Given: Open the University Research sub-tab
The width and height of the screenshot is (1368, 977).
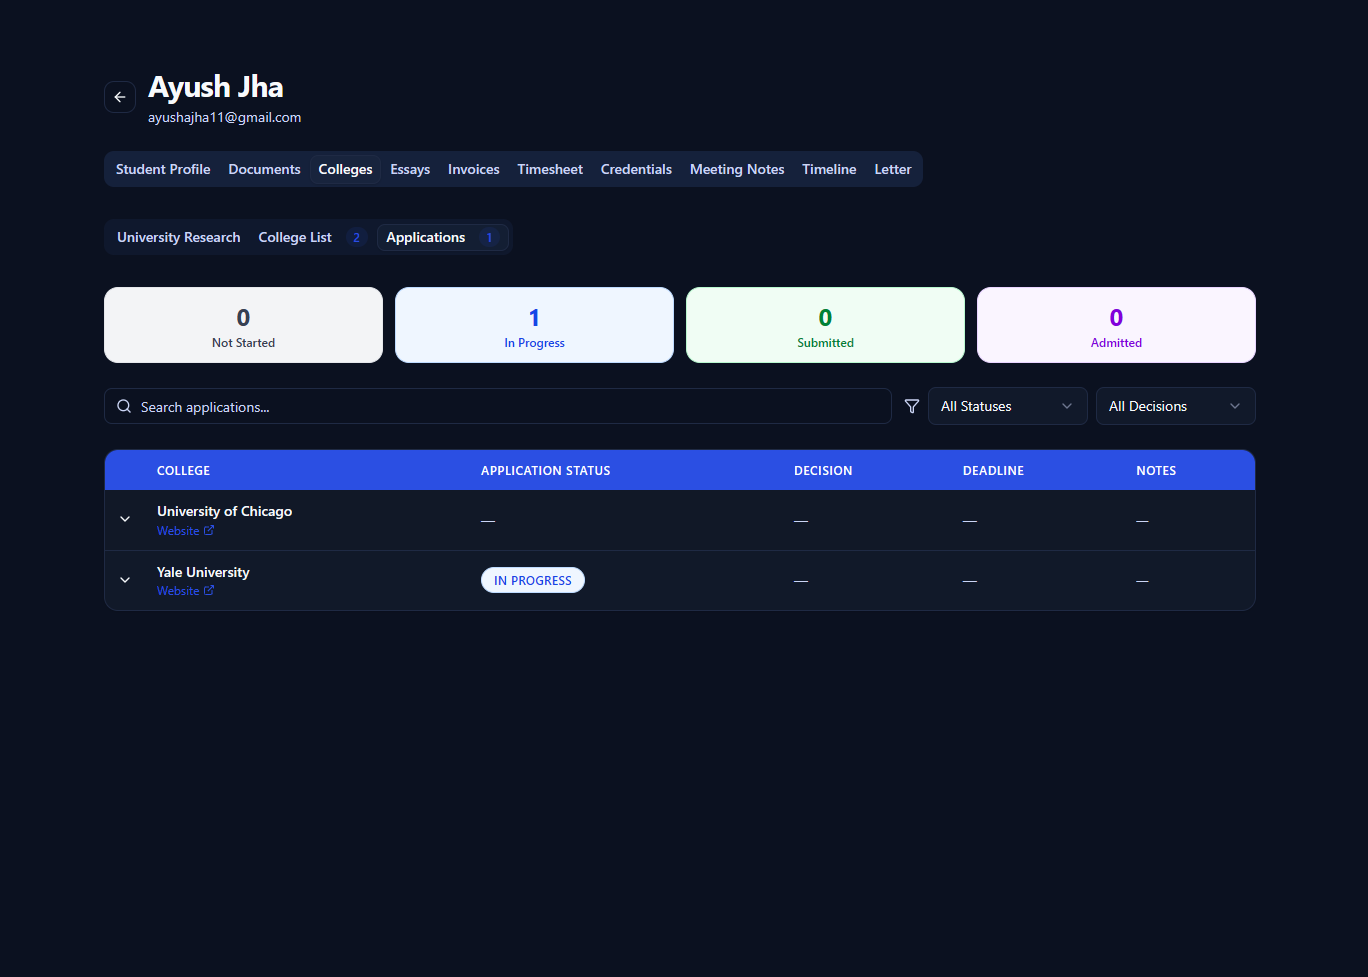Looking at the screenshot, I should click(x=178, y=237).
